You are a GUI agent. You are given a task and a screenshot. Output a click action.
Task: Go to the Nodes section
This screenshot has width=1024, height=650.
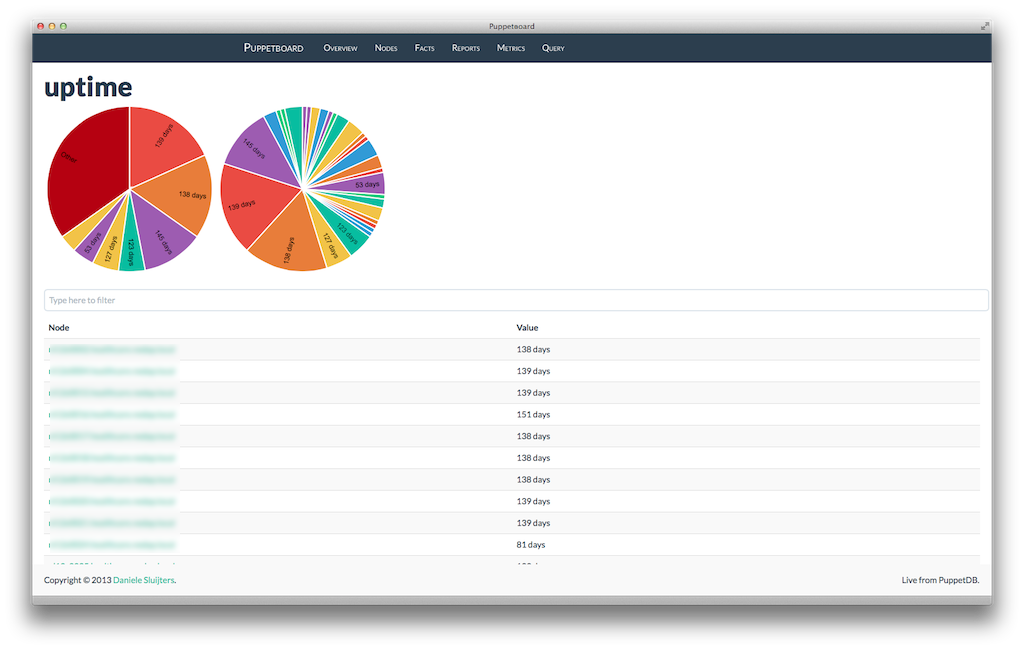pos(386,48)
